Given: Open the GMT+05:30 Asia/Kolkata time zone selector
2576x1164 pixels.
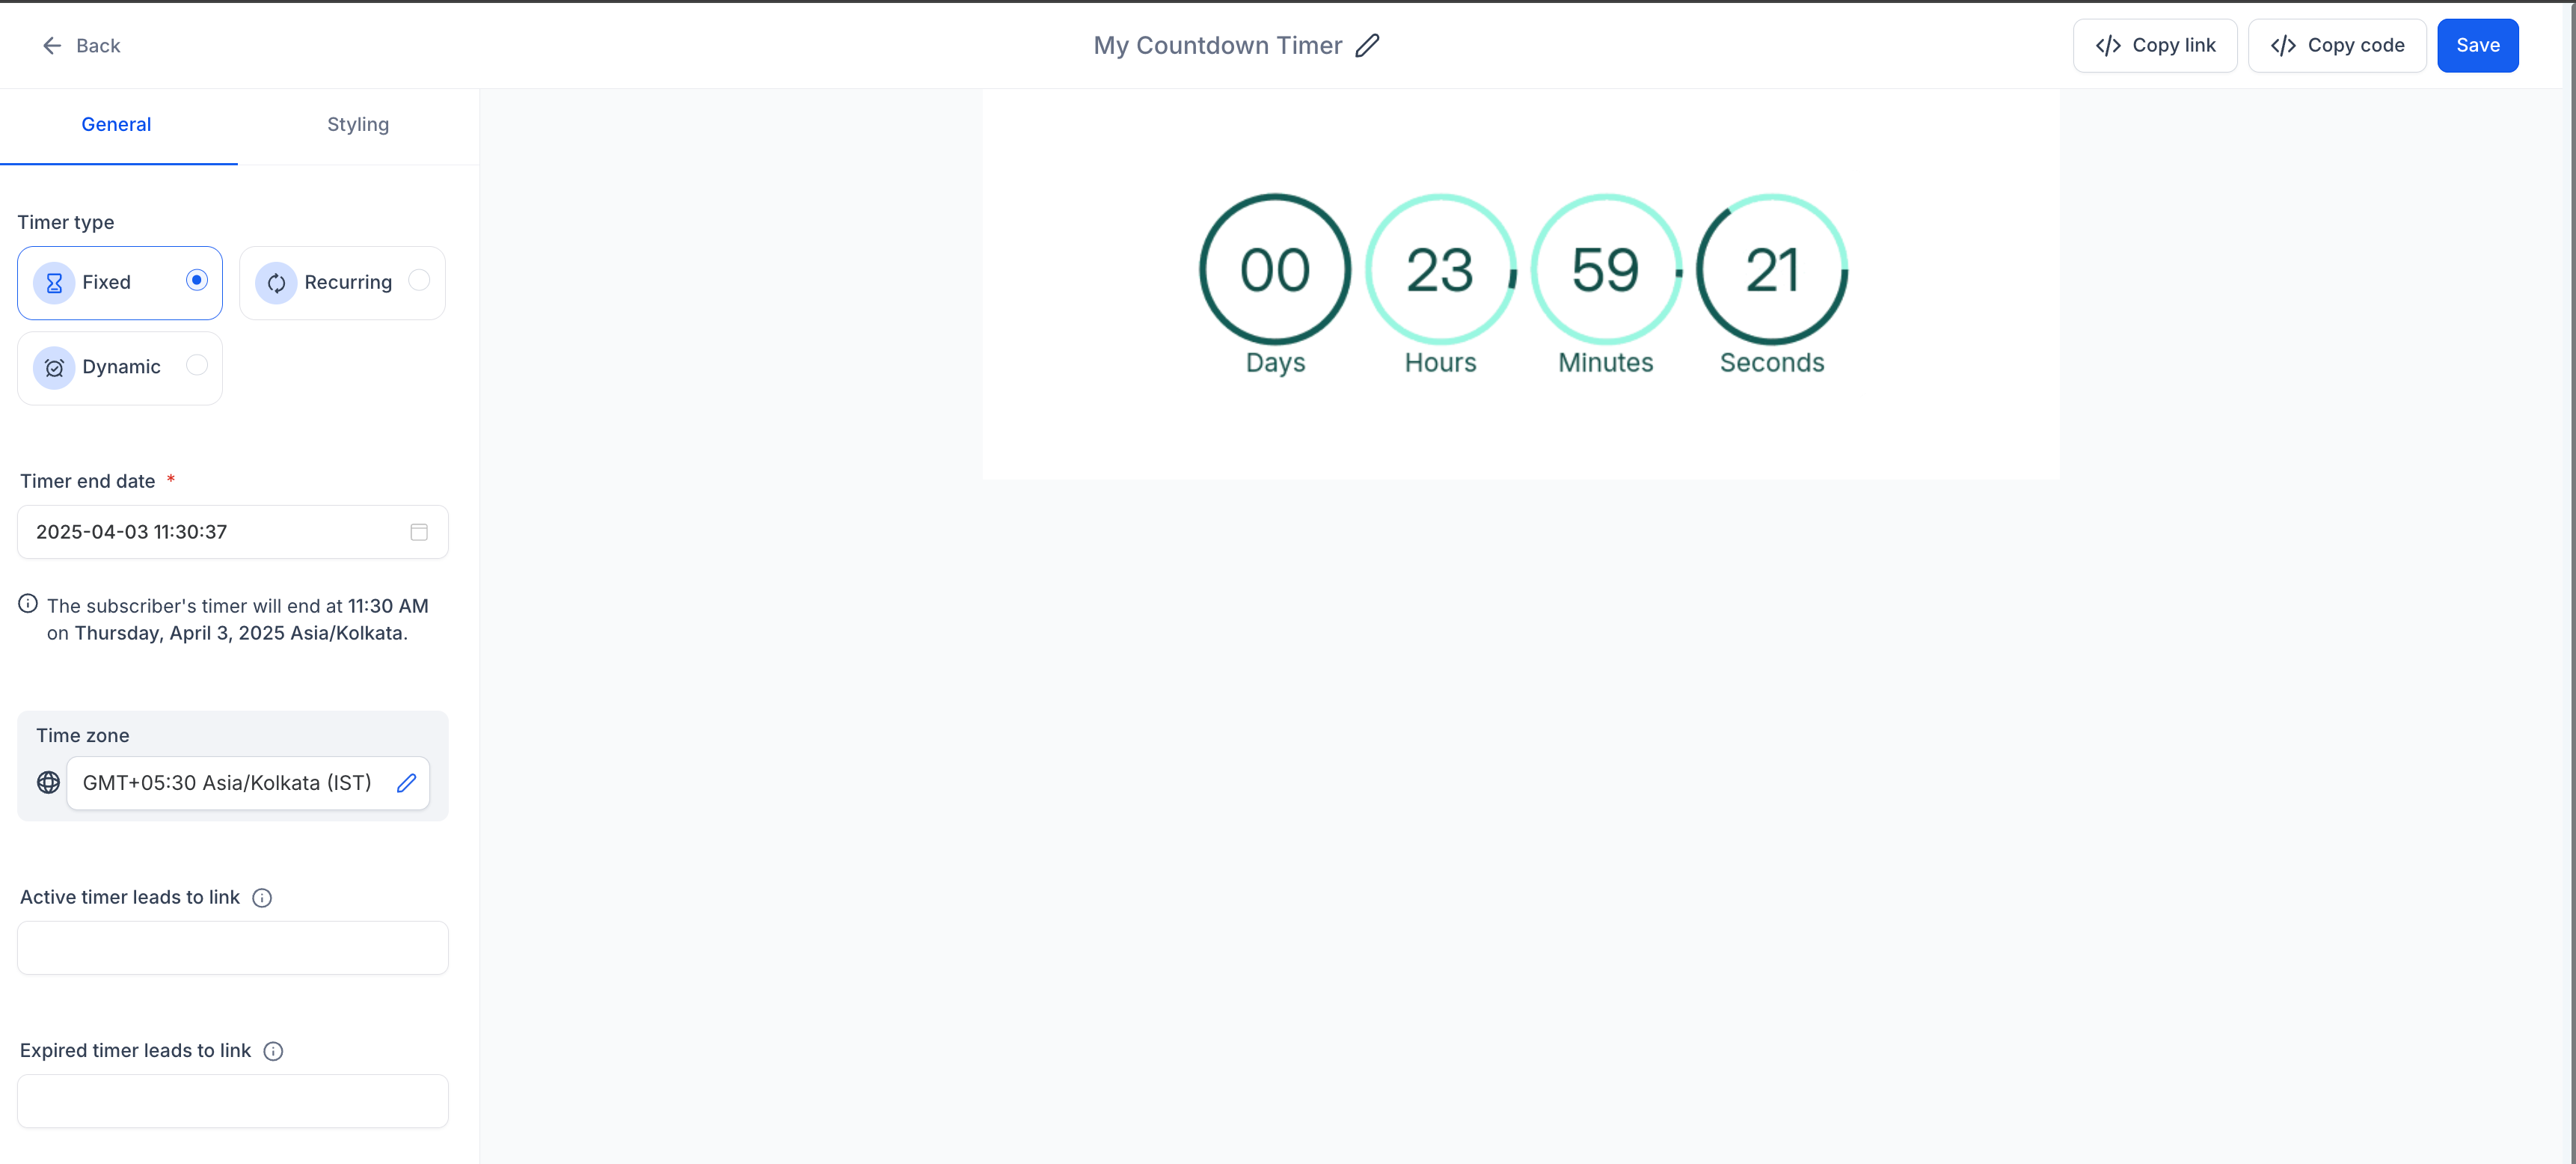Looking at the screenshot, I should point(228,783).
